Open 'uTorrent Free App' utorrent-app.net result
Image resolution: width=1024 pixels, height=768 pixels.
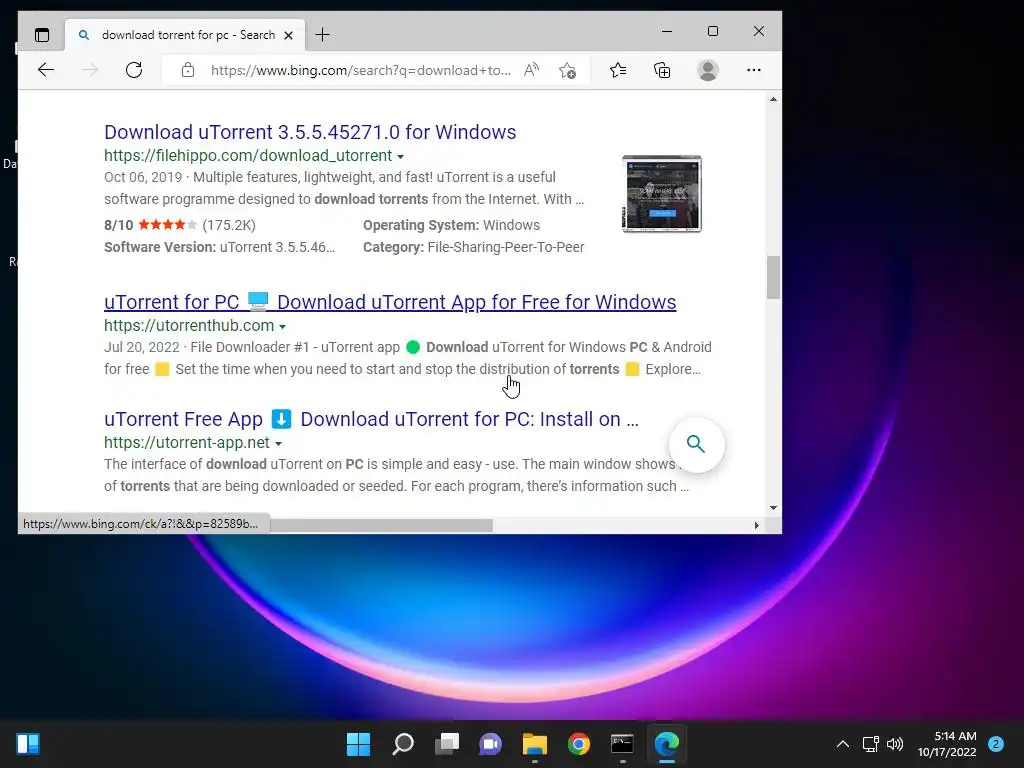click(x=371, y=419)
